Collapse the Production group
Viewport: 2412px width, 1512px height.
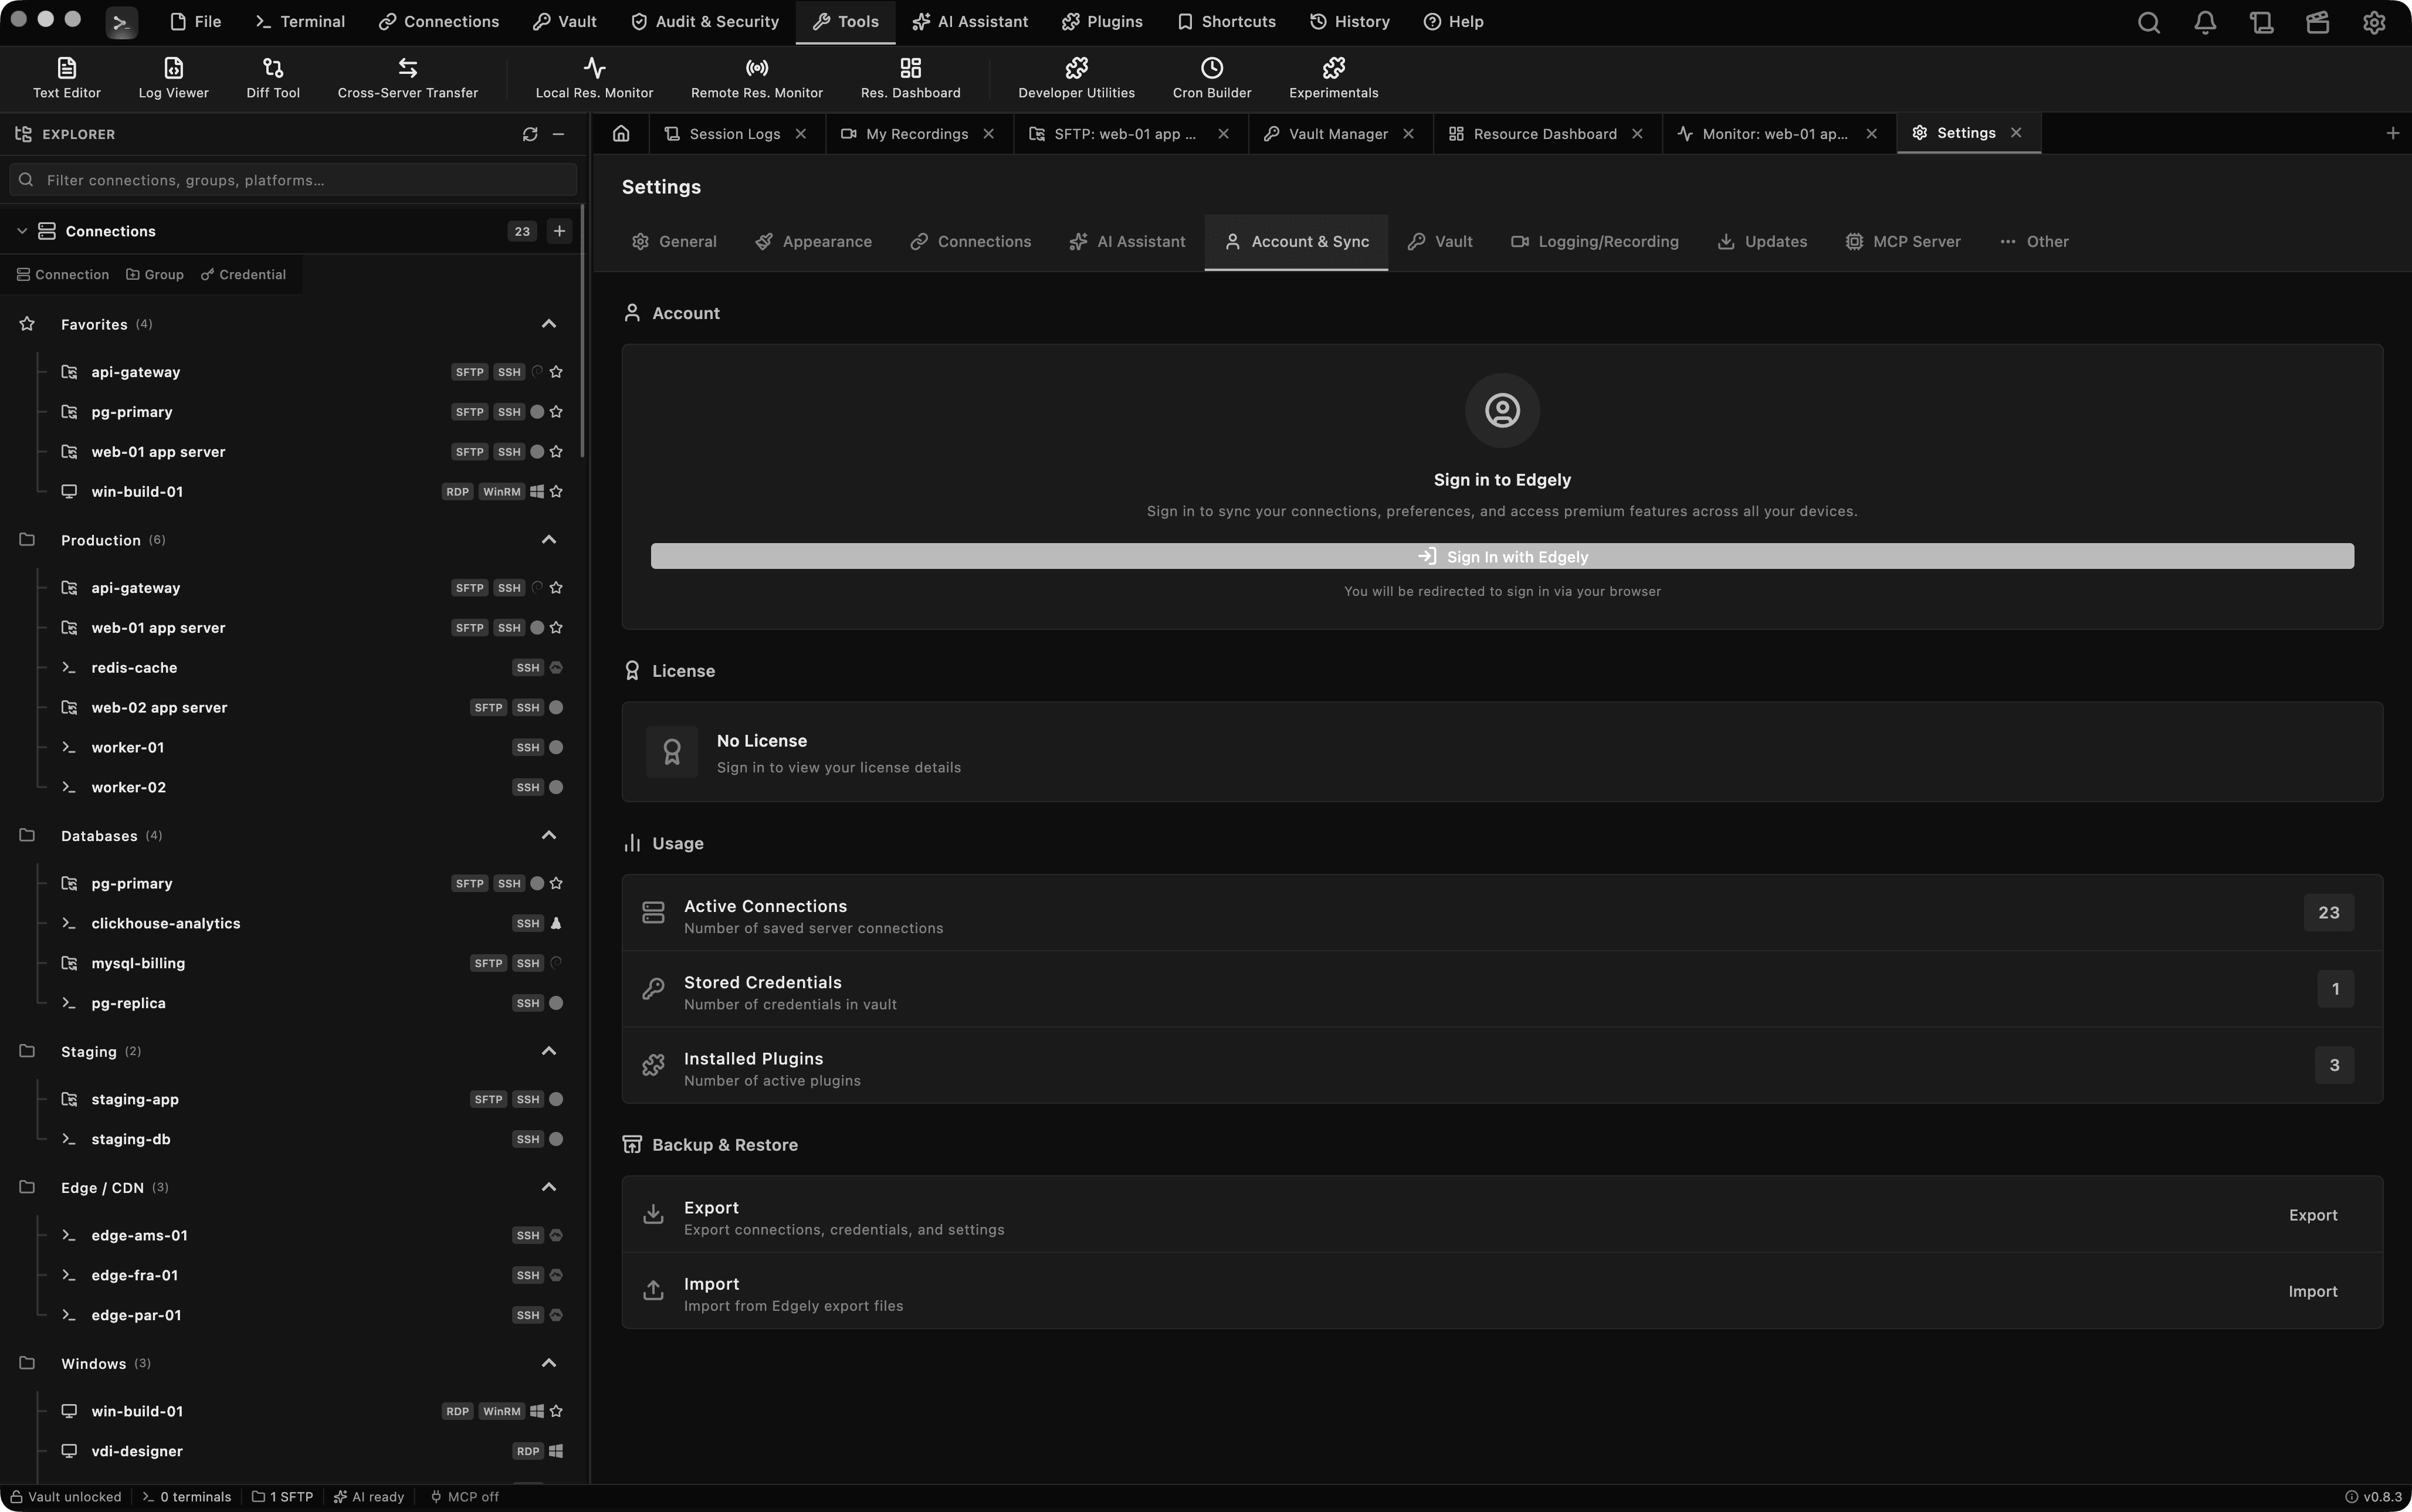click(548, 540)
